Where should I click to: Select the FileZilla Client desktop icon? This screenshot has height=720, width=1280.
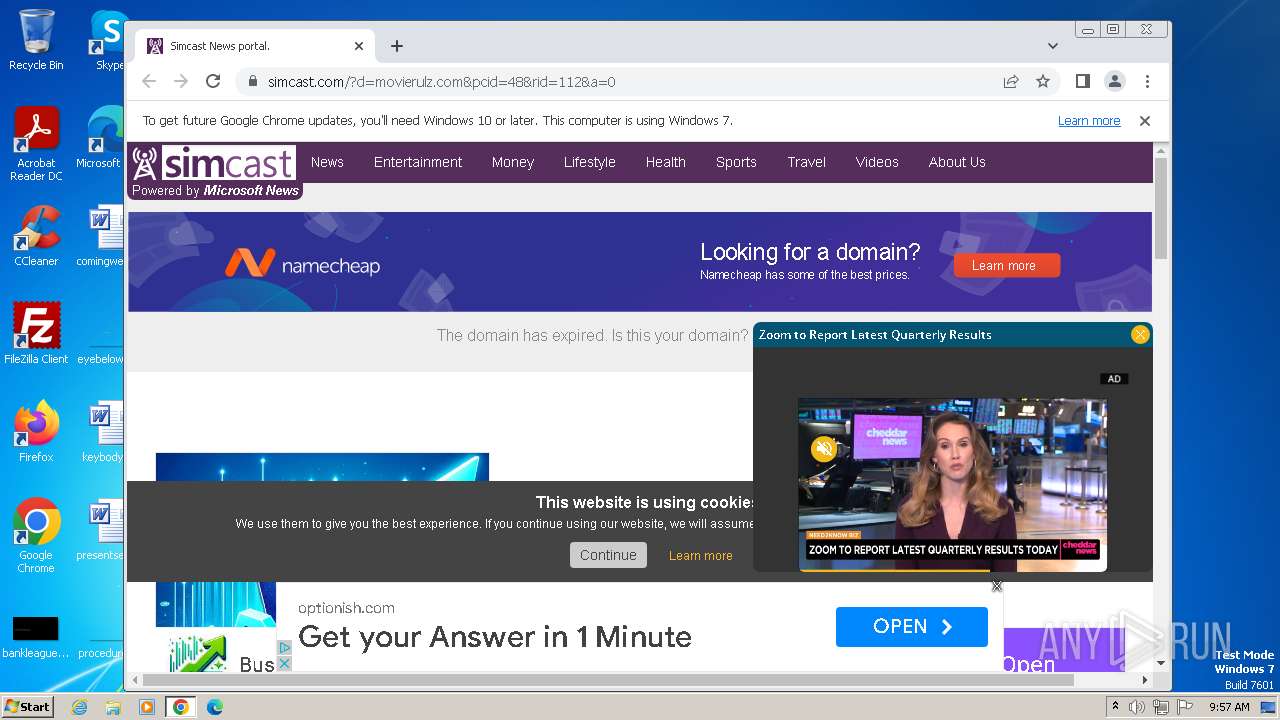point(36,334)
